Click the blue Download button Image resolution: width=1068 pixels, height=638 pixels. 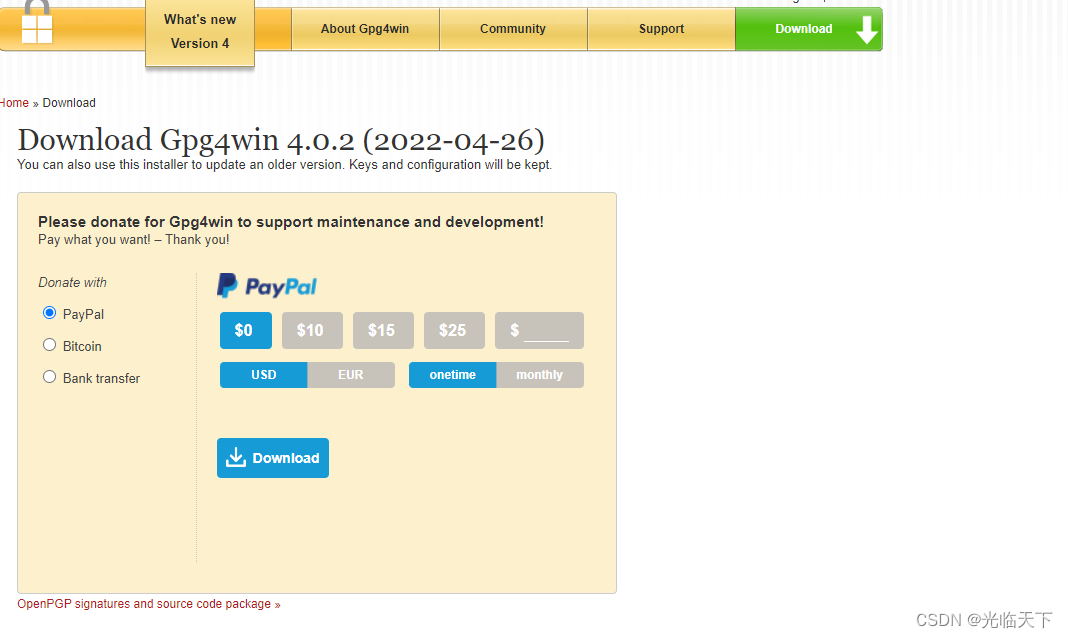click(x=272, y=458)
